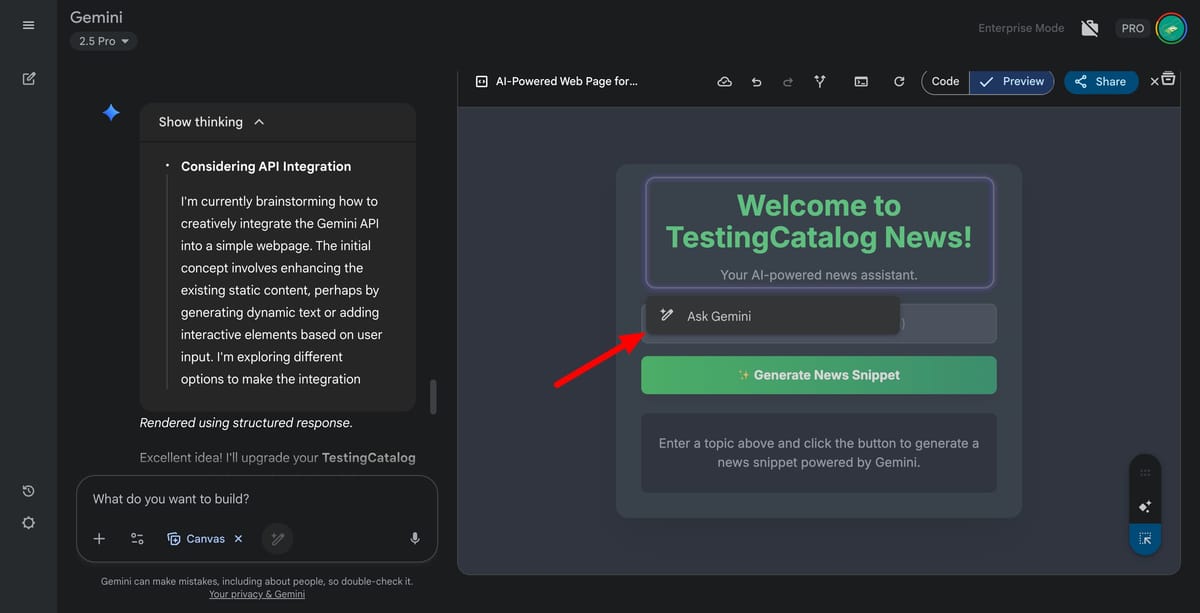The width and height of the screenshot is (1200, 613).
Task: Remove Canvas mode with its X toggle
Action: pyautogui.click(x=238, y=538)
